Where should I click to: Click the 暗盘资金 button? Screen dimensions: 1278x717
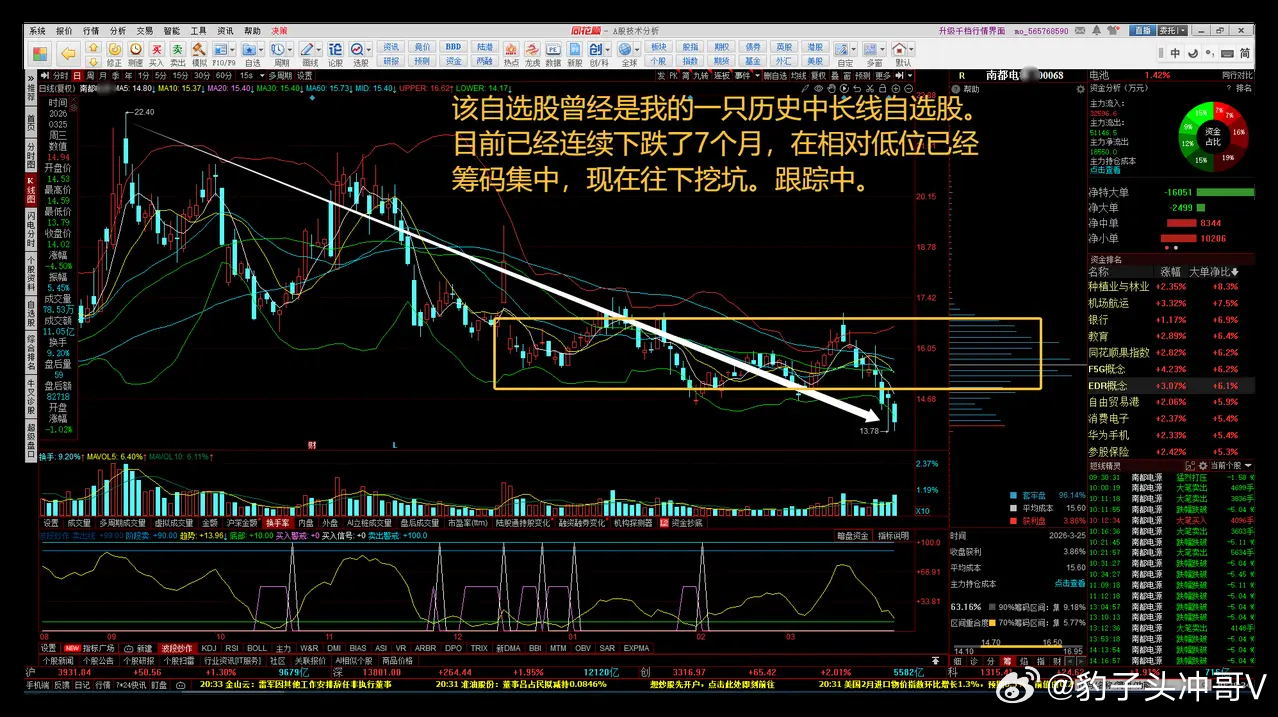click(853, 536)
